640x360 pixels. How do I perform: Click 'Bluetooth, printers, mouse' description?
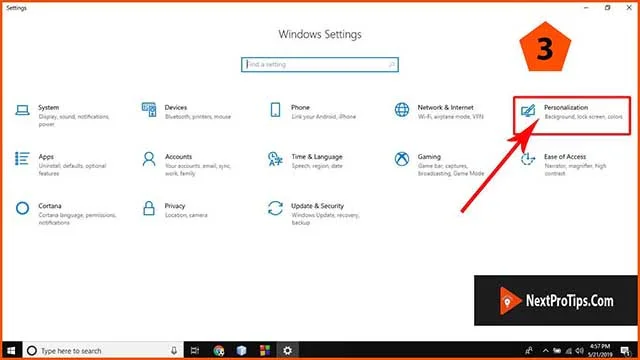click(x=198, y=117)
